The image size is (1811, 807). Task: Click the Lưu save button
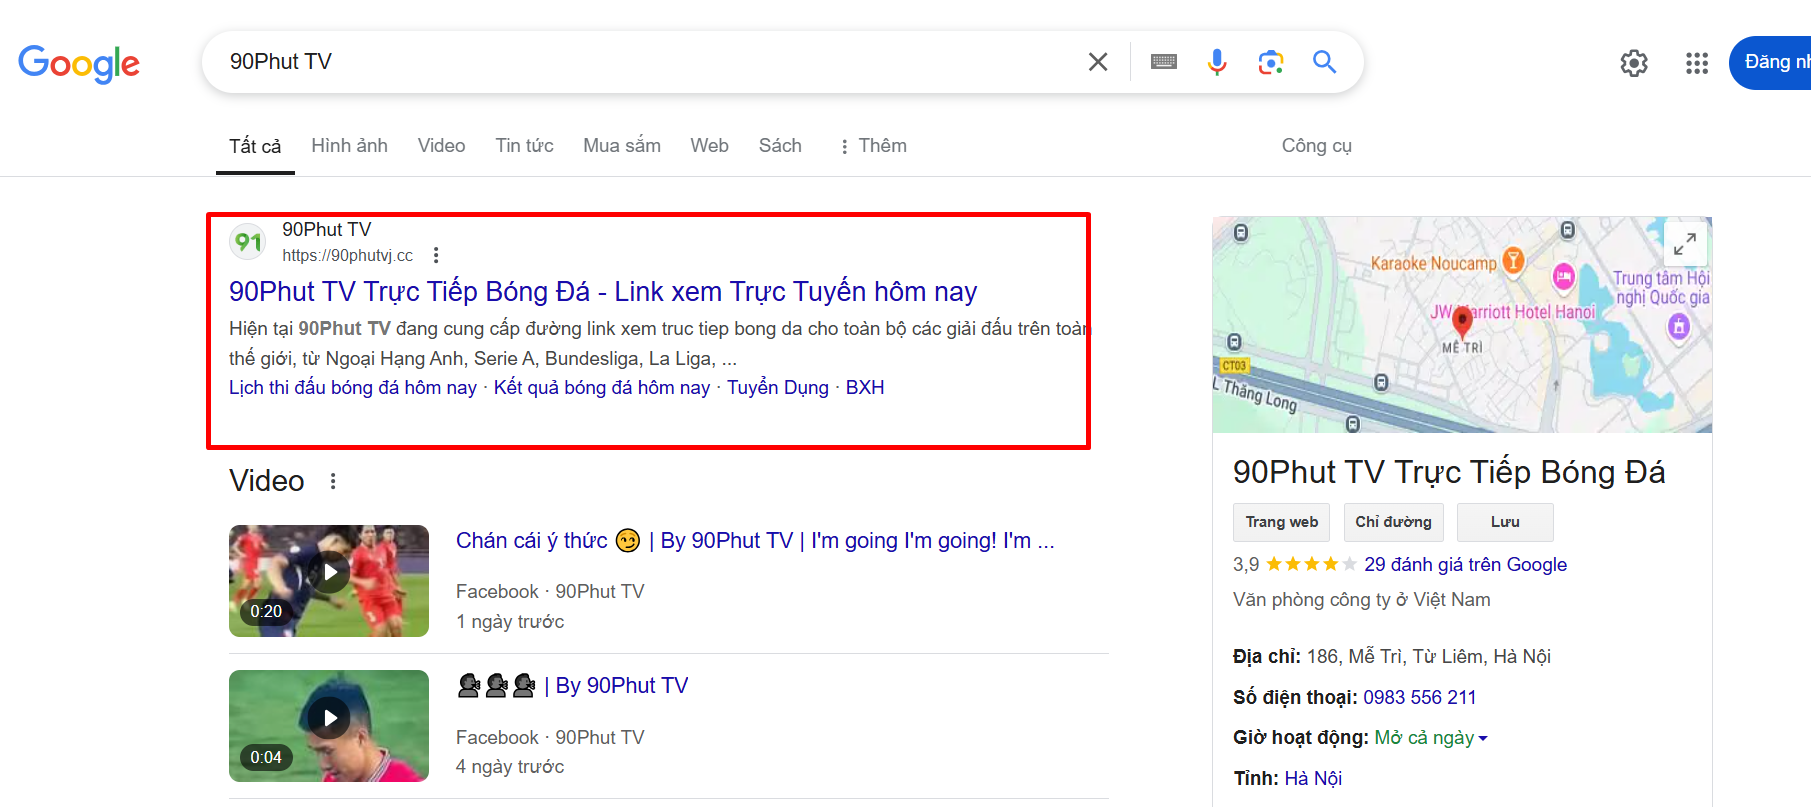[x=1505, y=522]
